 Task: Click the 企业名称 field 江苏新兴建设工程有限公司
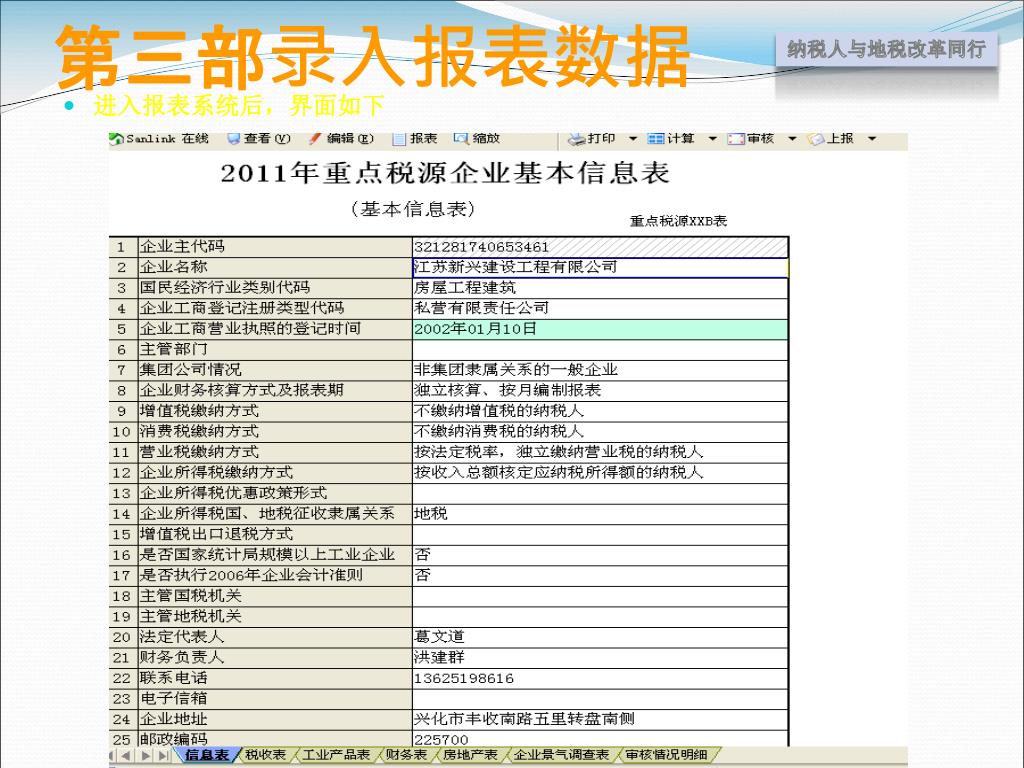tap(600, 267)
